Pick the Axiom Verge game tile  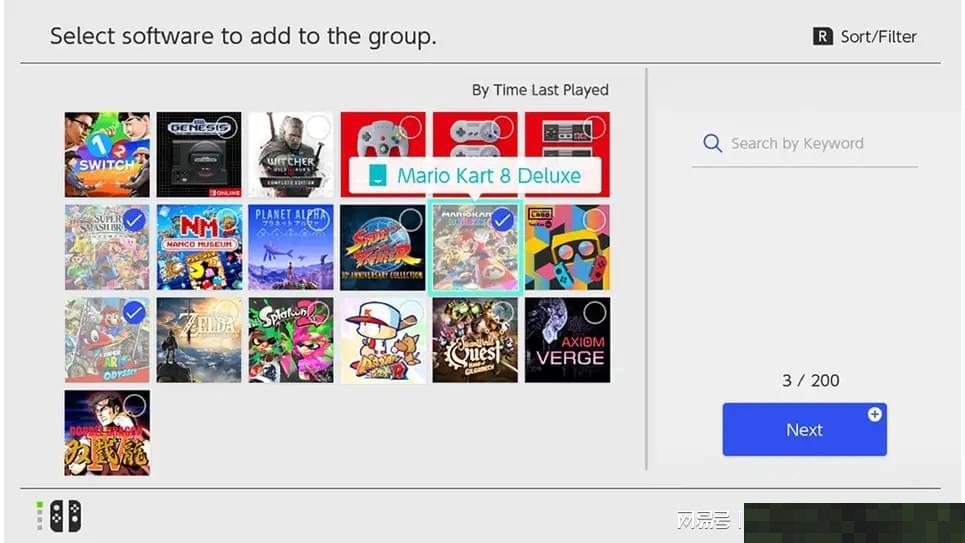pyautogui.click(x=567, y=340)
